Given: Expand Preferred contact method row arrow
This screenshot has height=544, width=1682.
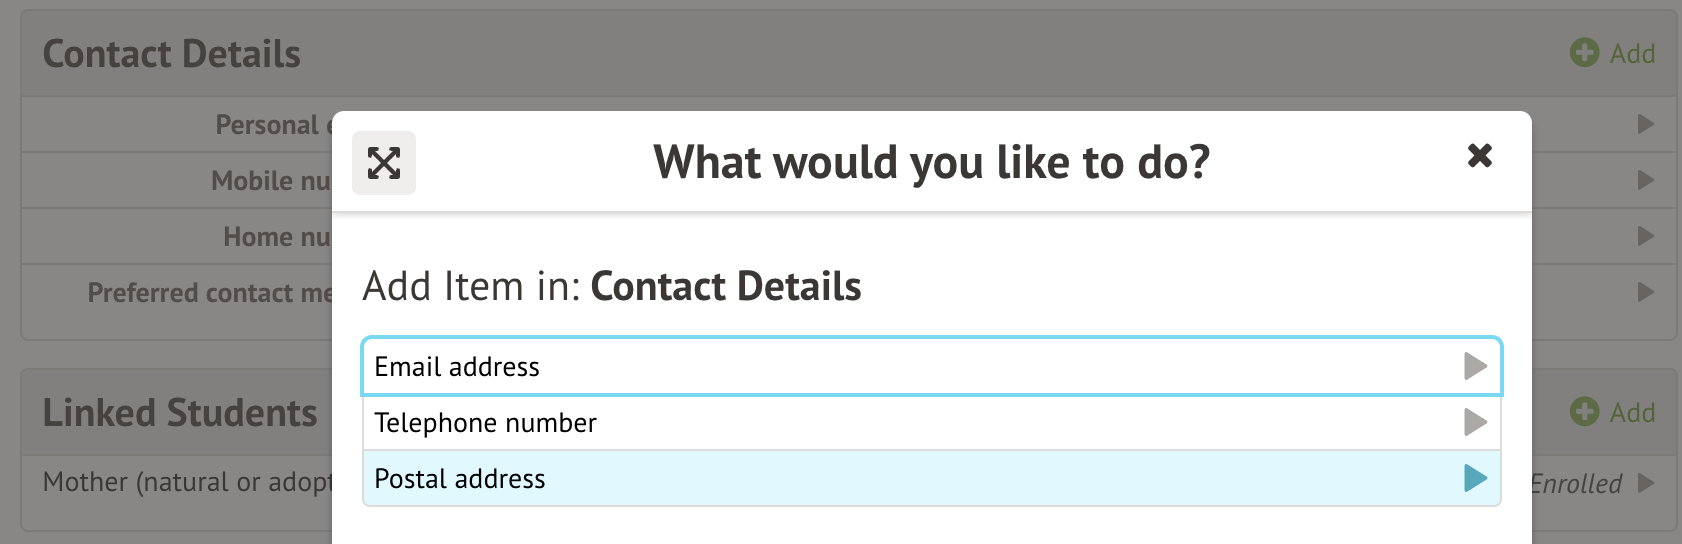Looking at the screenshot, I should (1645, 293).
